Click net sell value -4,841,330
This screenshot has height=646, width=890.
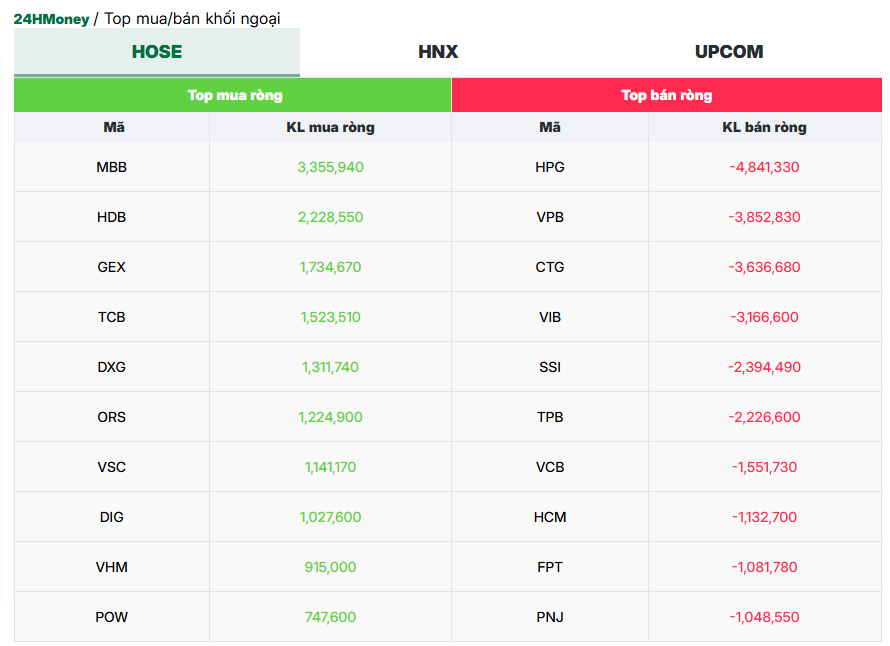coord(765,167)
